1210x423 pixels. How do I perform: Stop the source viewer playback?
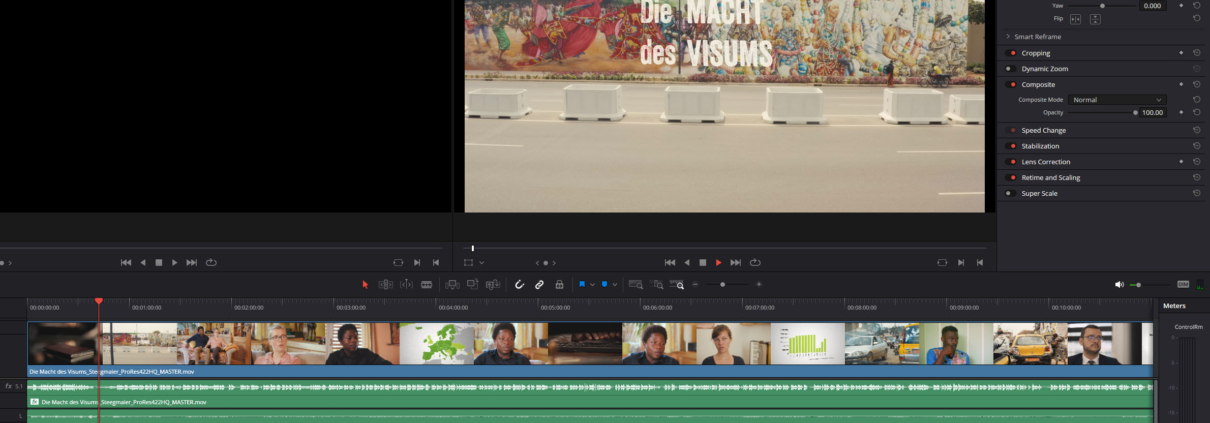pos(158,262)
